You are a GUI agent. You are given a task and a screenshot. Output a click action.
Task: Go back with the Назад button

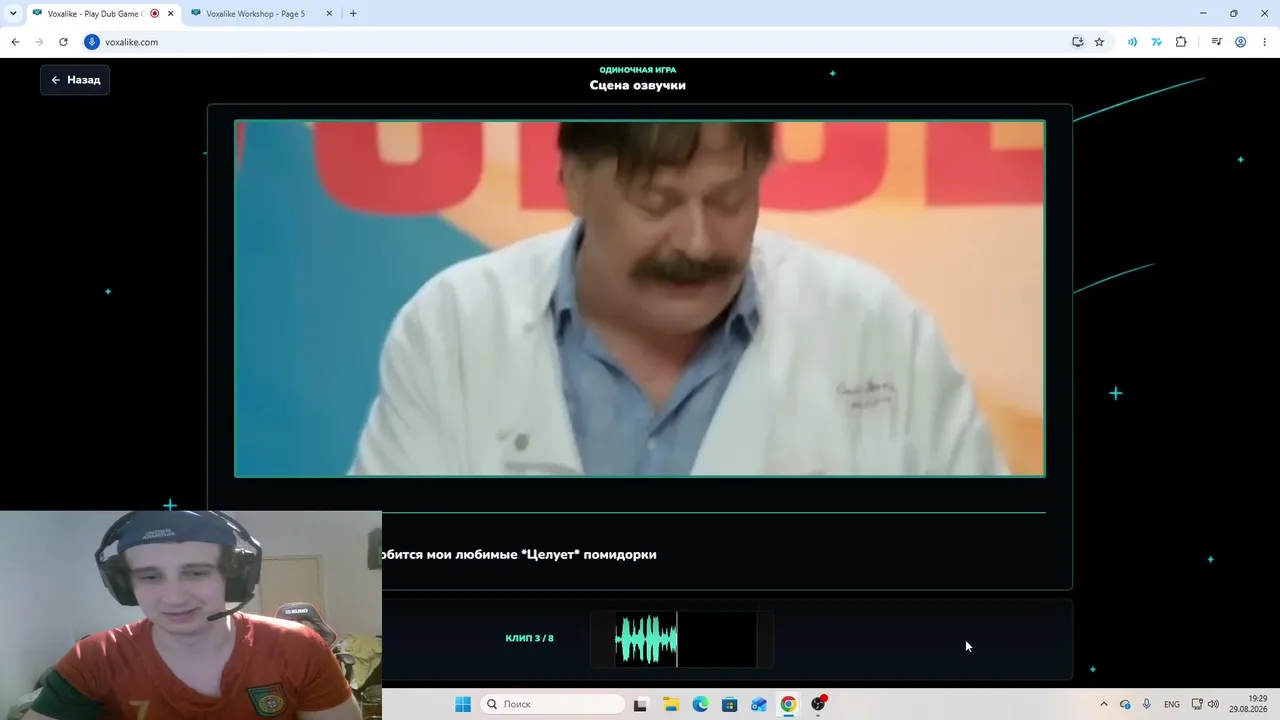tap(75, 80)
